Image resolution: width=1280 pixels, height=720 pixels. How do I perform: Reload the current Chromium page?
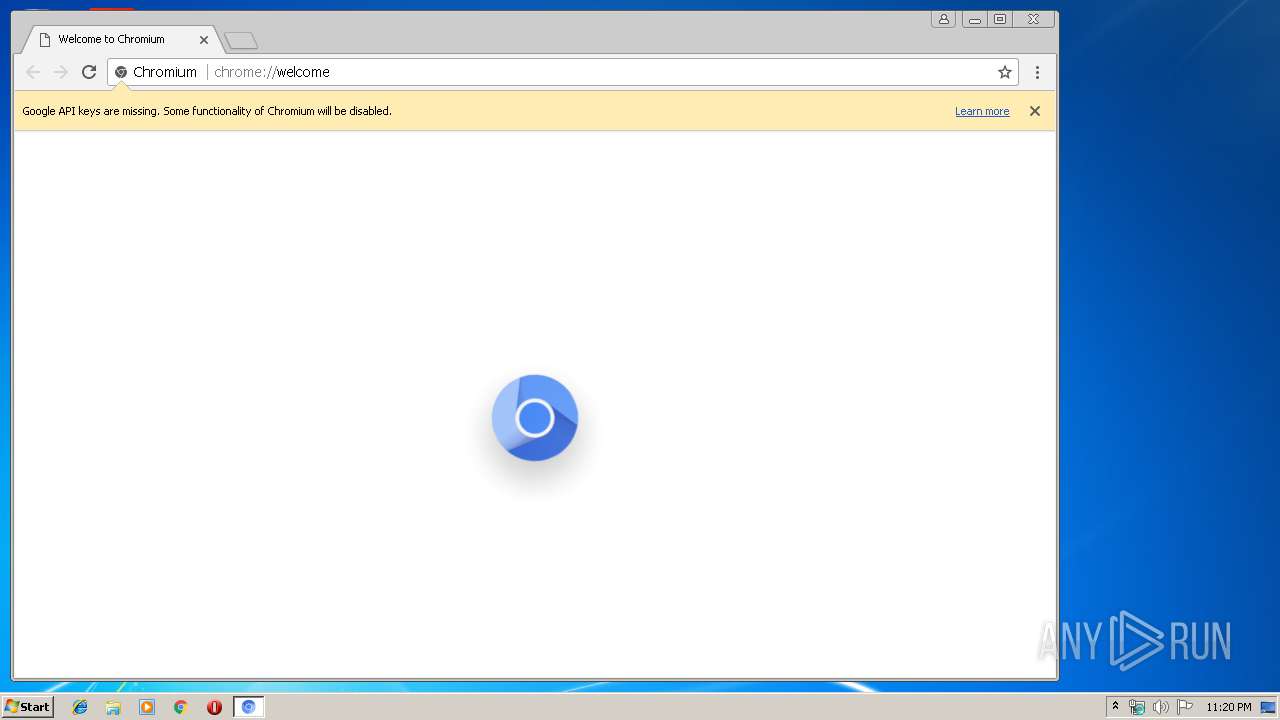point(89,72)
